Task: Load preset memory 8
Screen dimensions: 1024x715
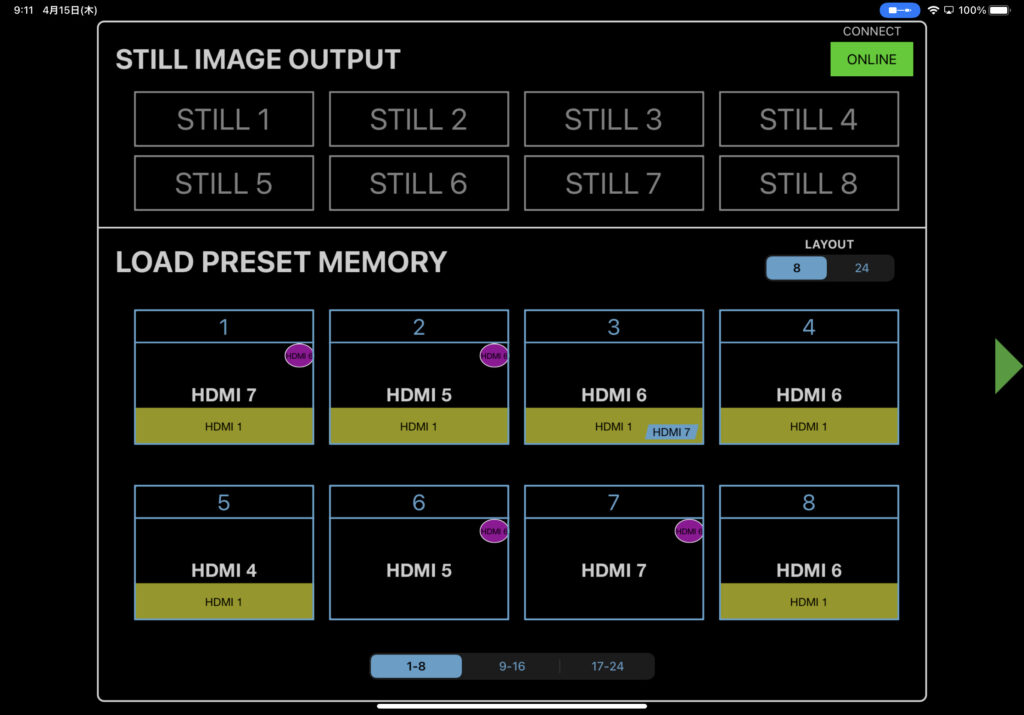Action: pos(808,552)
